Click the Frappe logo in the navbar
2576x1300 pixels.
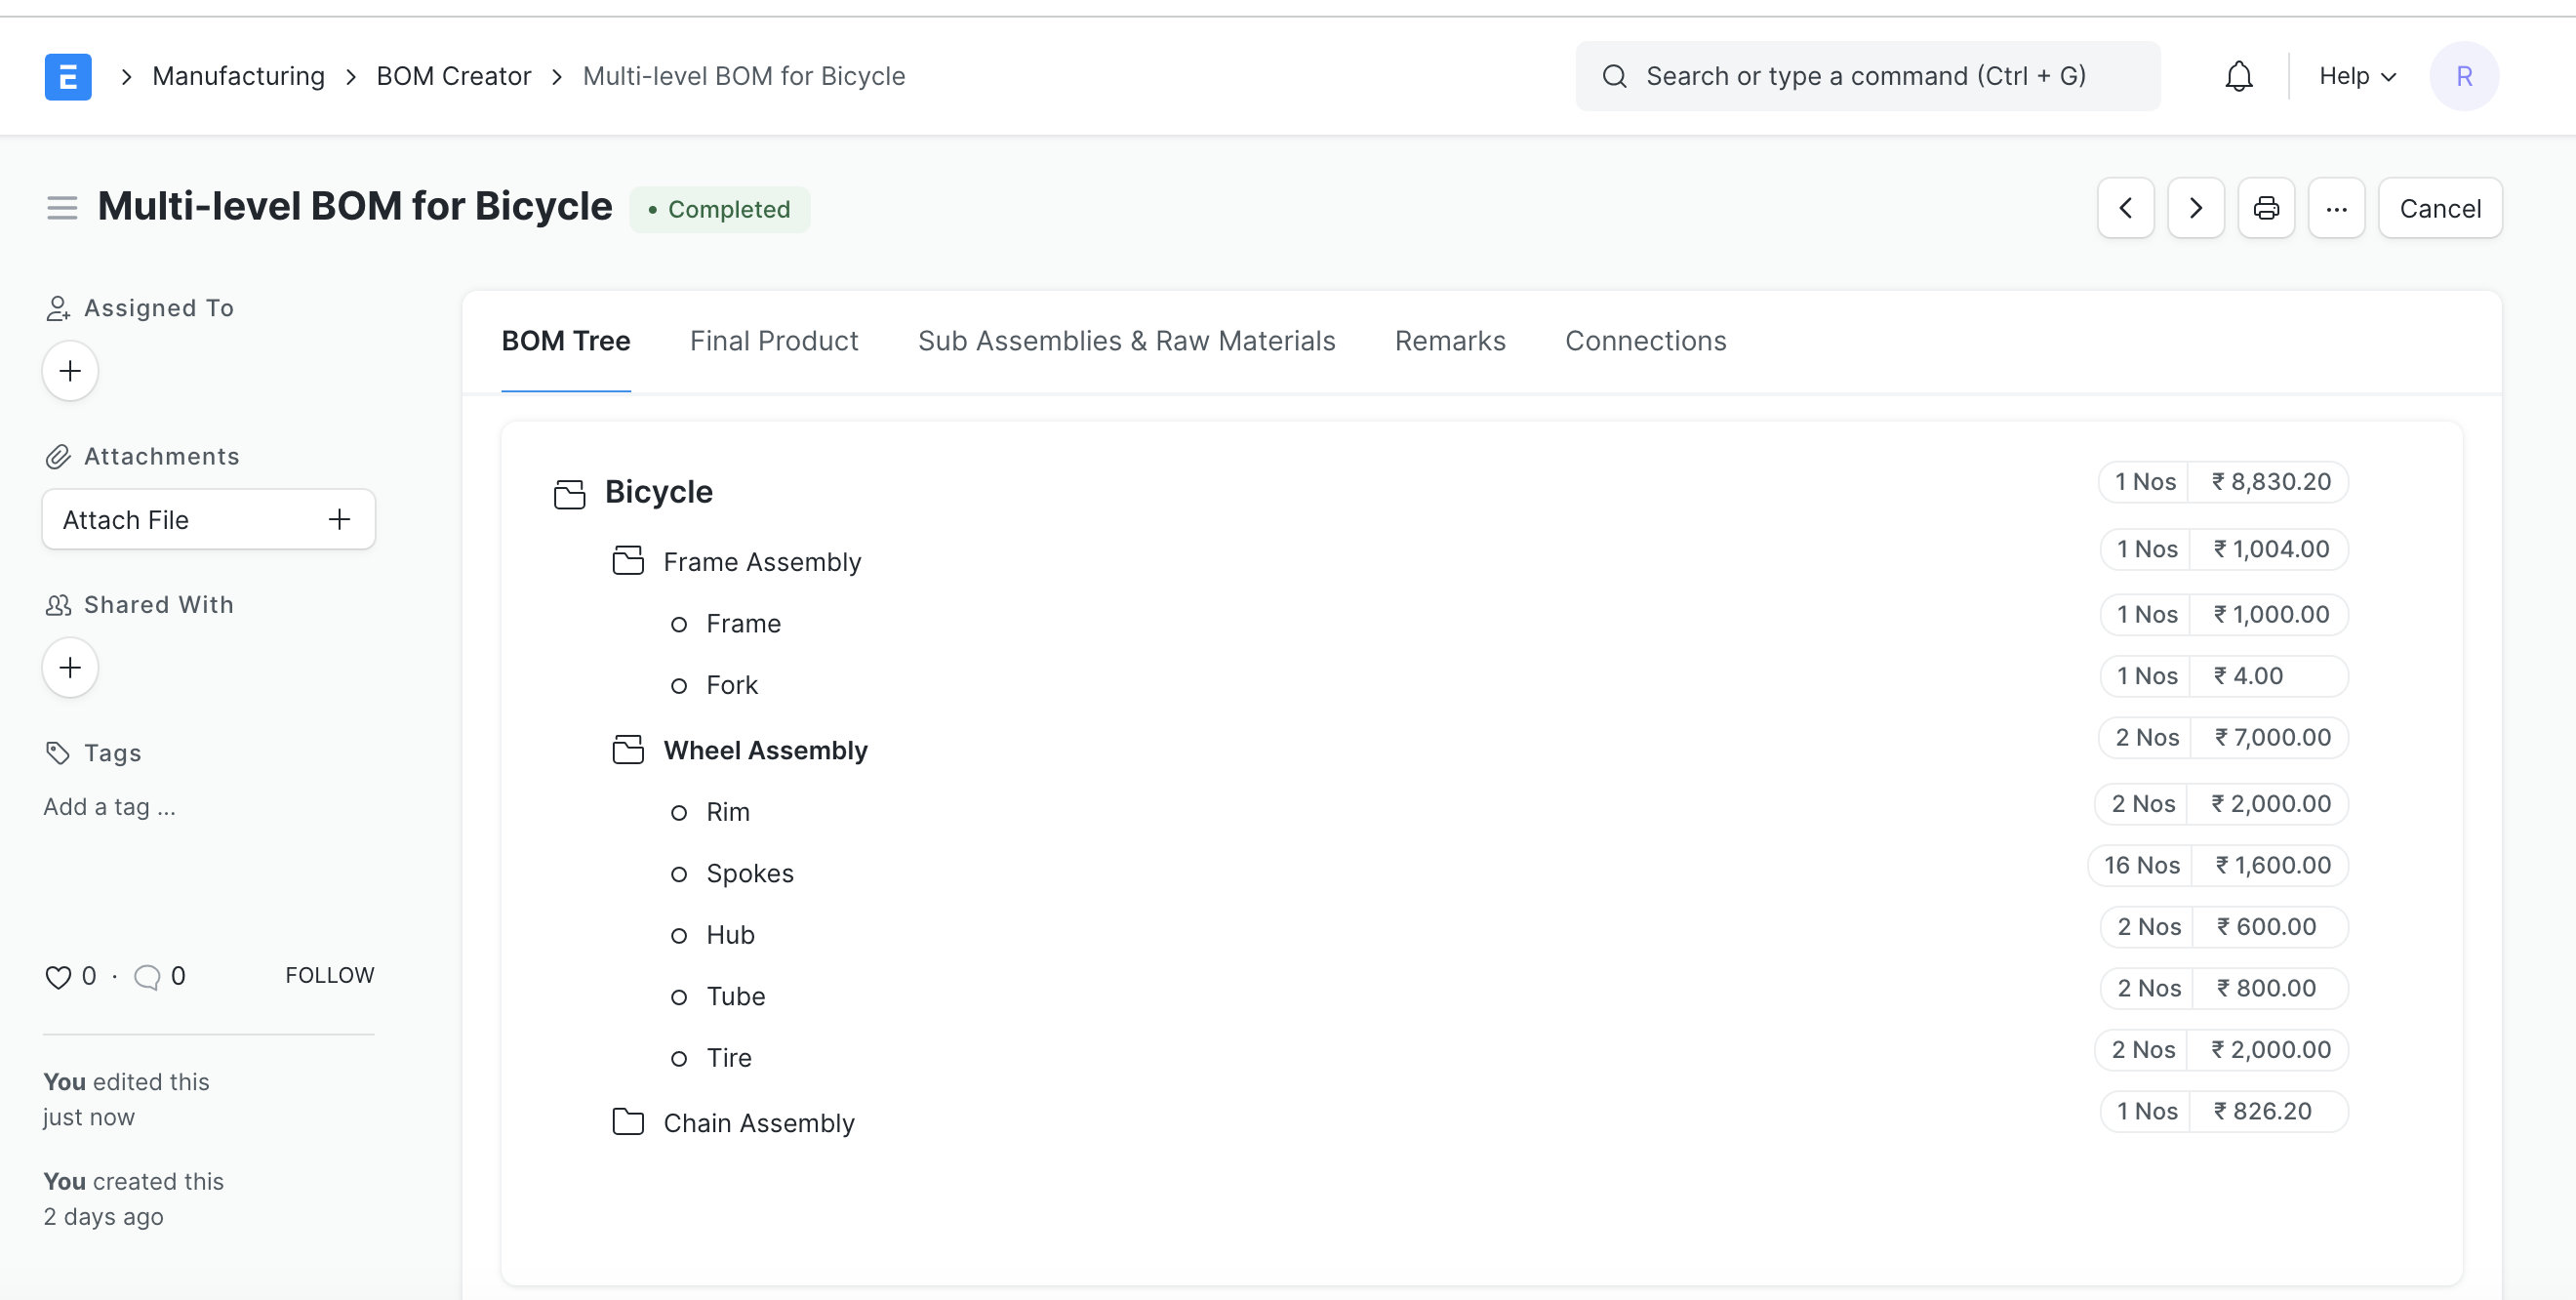(x=67, y=75)
